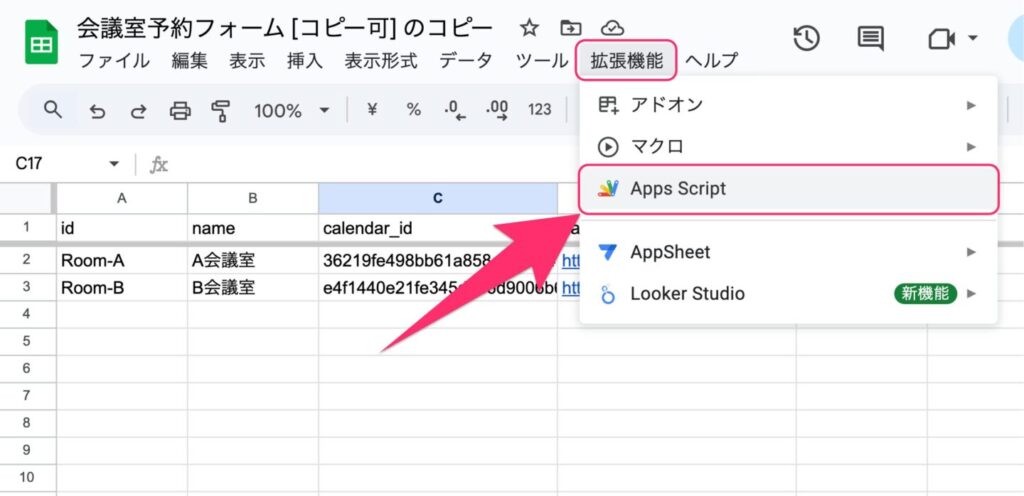The width and height of the screenshot is (1024, 496).
Task: Select the 'B会議室' cell
Action: tap(253, 287)
